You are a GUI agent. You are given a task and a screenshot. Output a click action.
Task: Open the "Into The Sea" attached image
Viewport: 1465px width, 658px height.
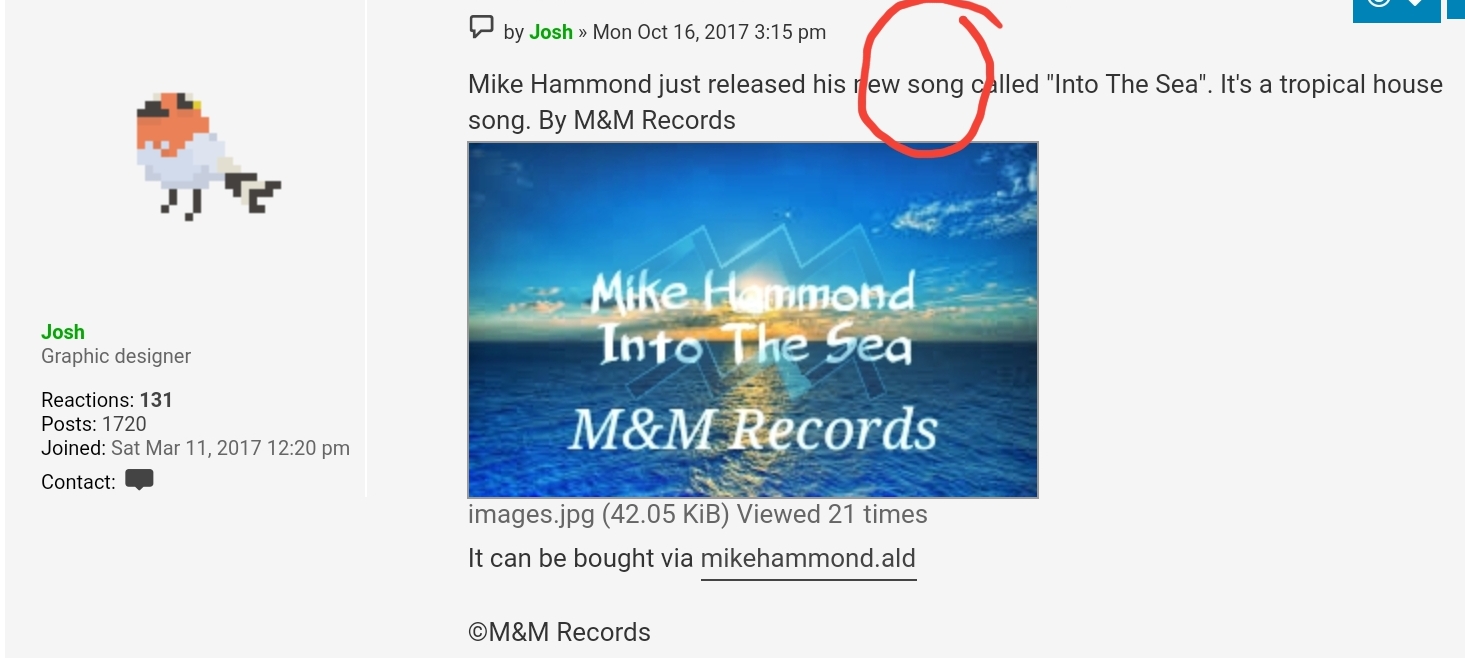pyautogui.click(x=753, y=320)
